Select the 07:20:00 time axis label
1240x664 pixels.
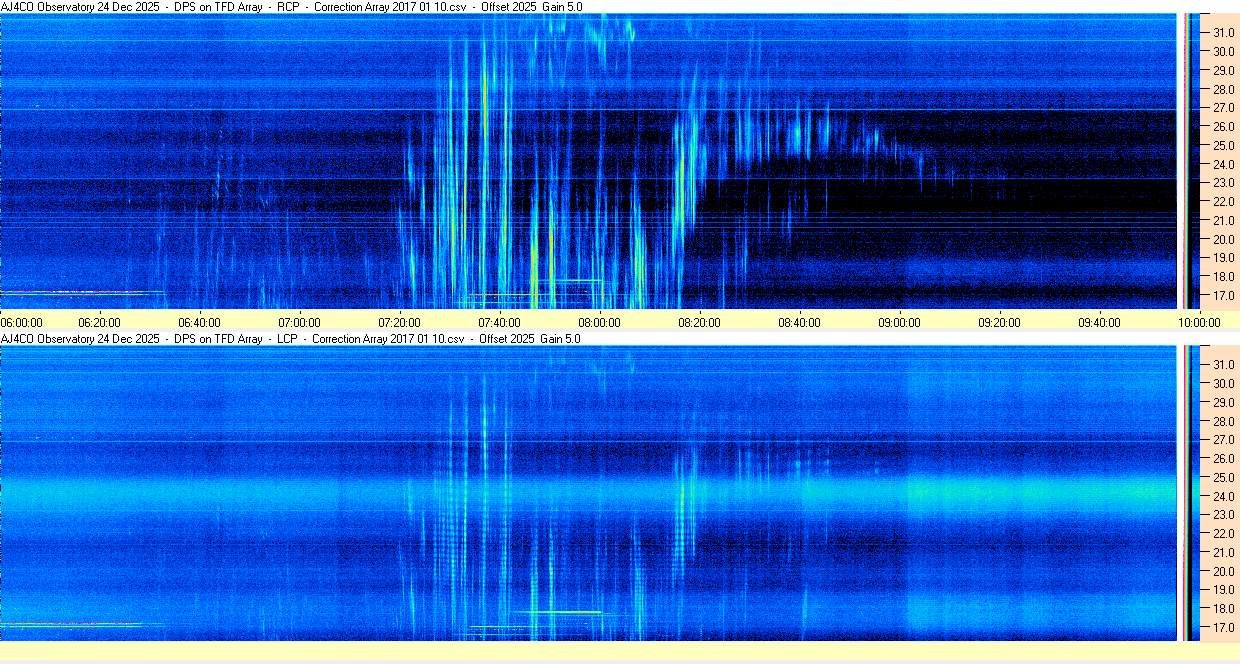[x=399, y=322]
